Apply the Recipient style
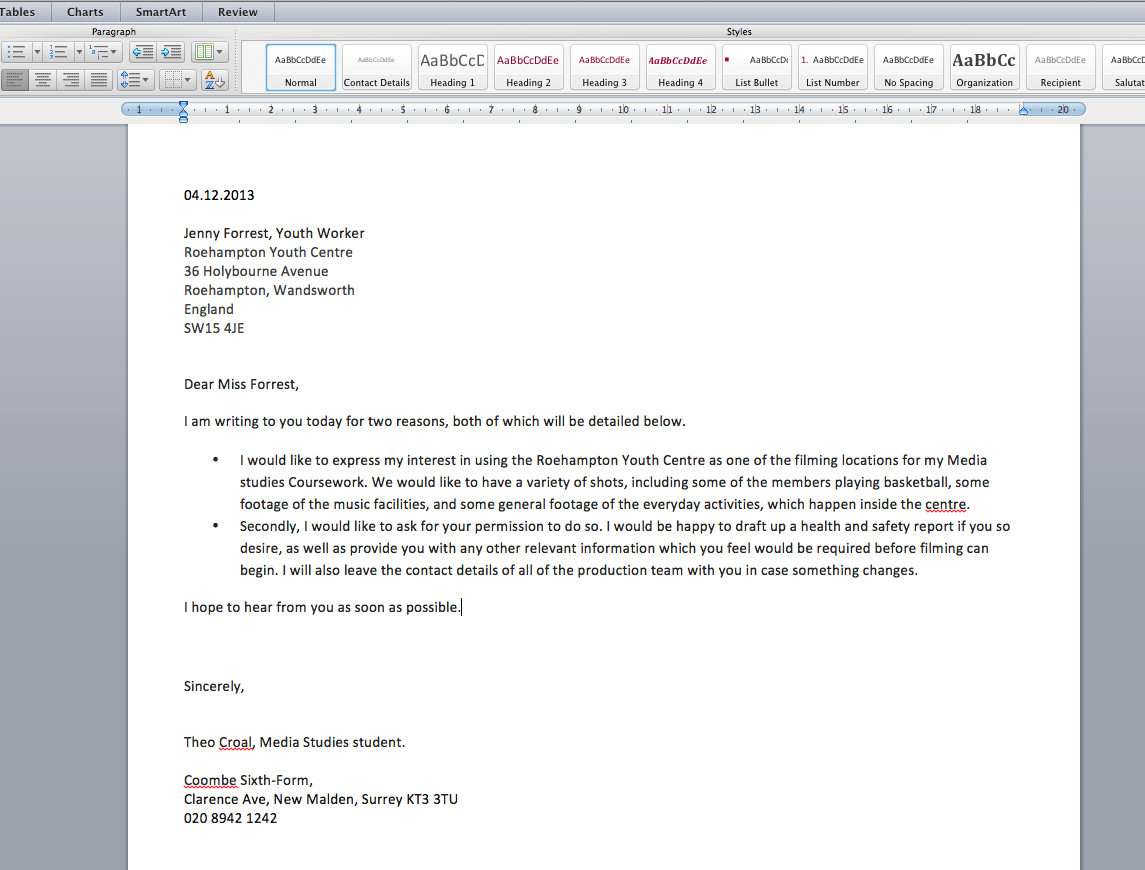 click(1060, 67)
